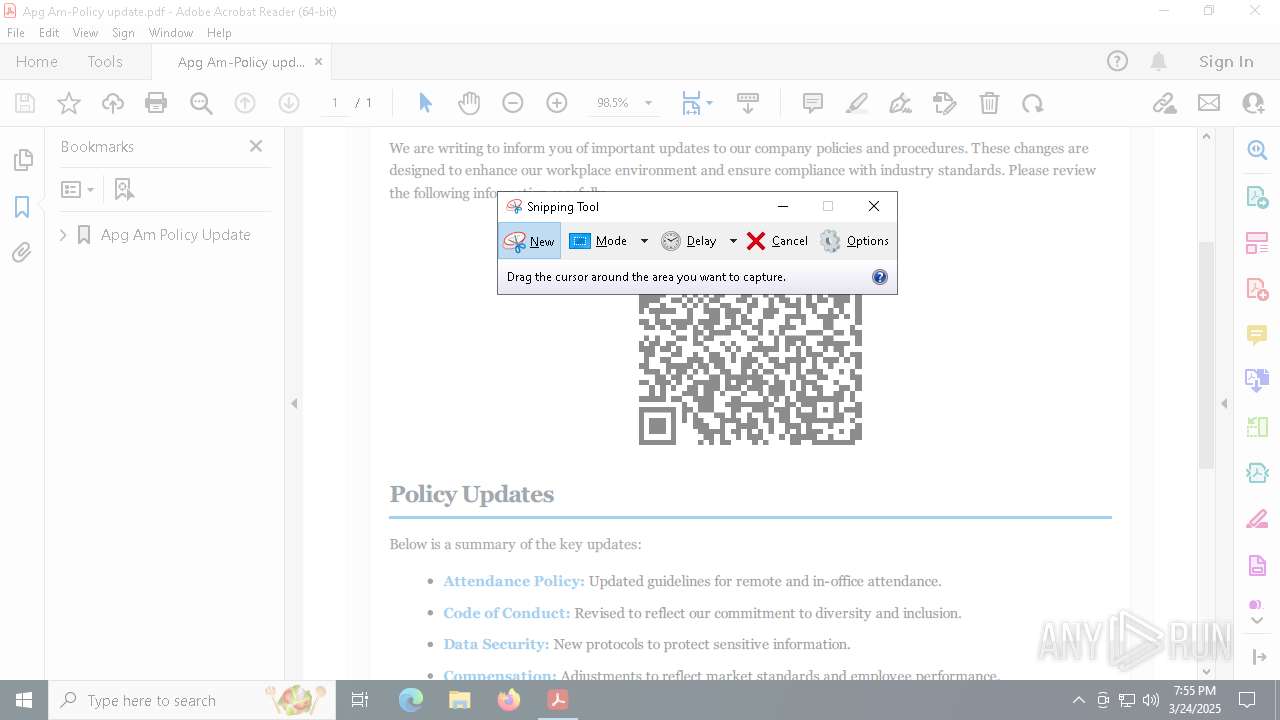Click Snipping Tool help icon
Viewport: 1280px width, 720px height.
pyautogui.click(x=880, y=277)
